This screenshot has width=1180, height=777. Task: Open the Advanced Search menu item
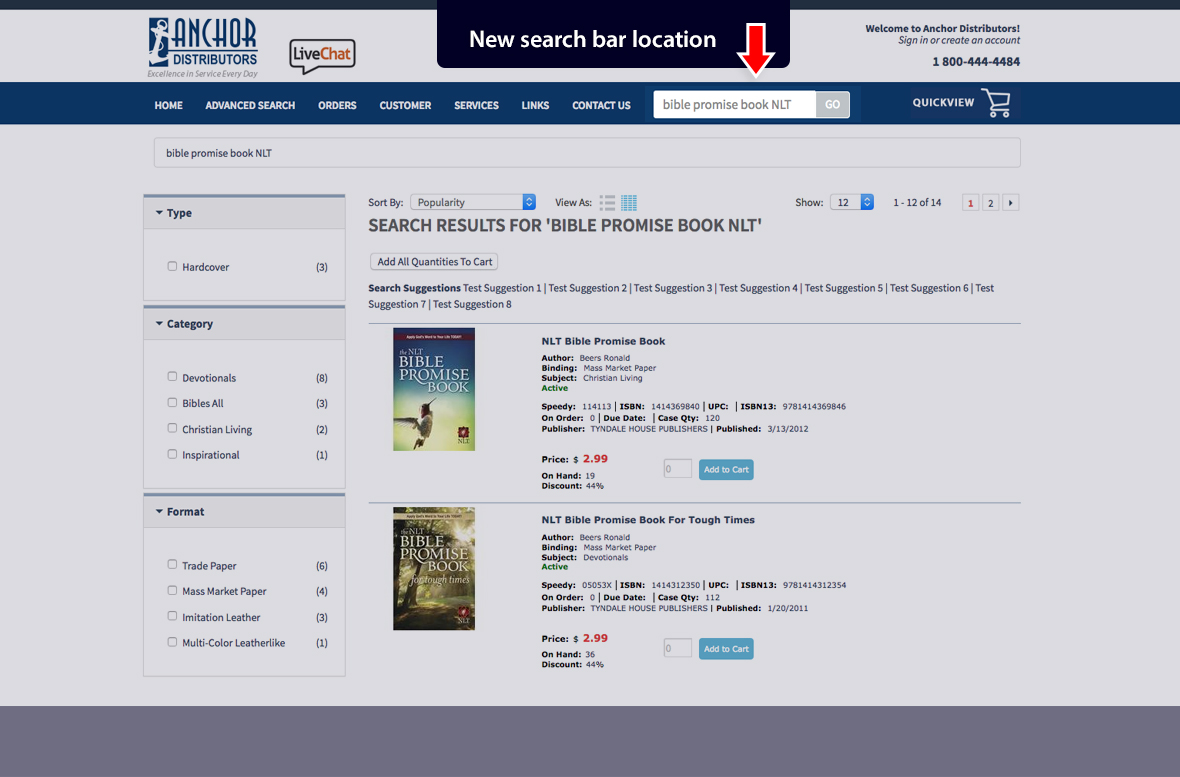click(250, 105)
